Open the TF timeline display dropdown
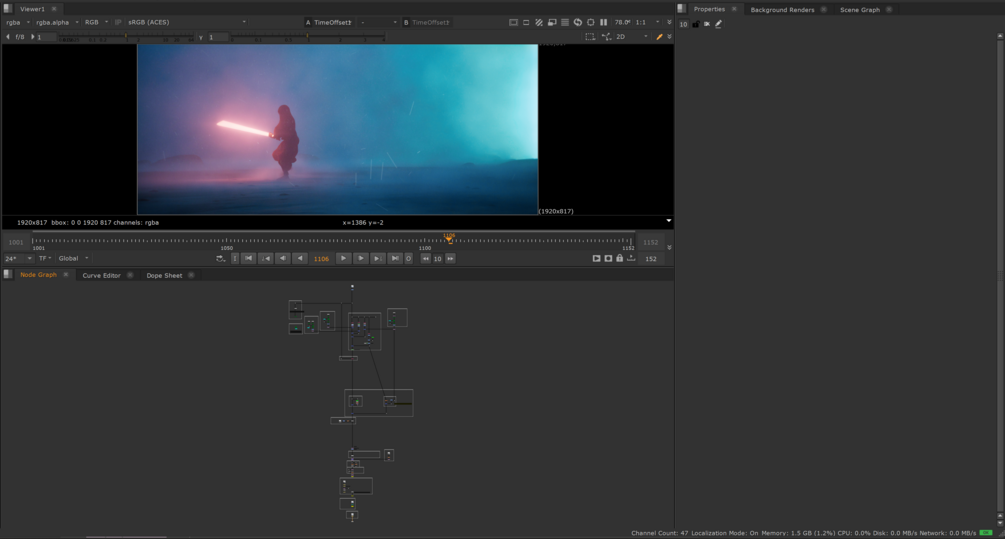Screen dimensions: 1005x539 (x=45, y=259)
